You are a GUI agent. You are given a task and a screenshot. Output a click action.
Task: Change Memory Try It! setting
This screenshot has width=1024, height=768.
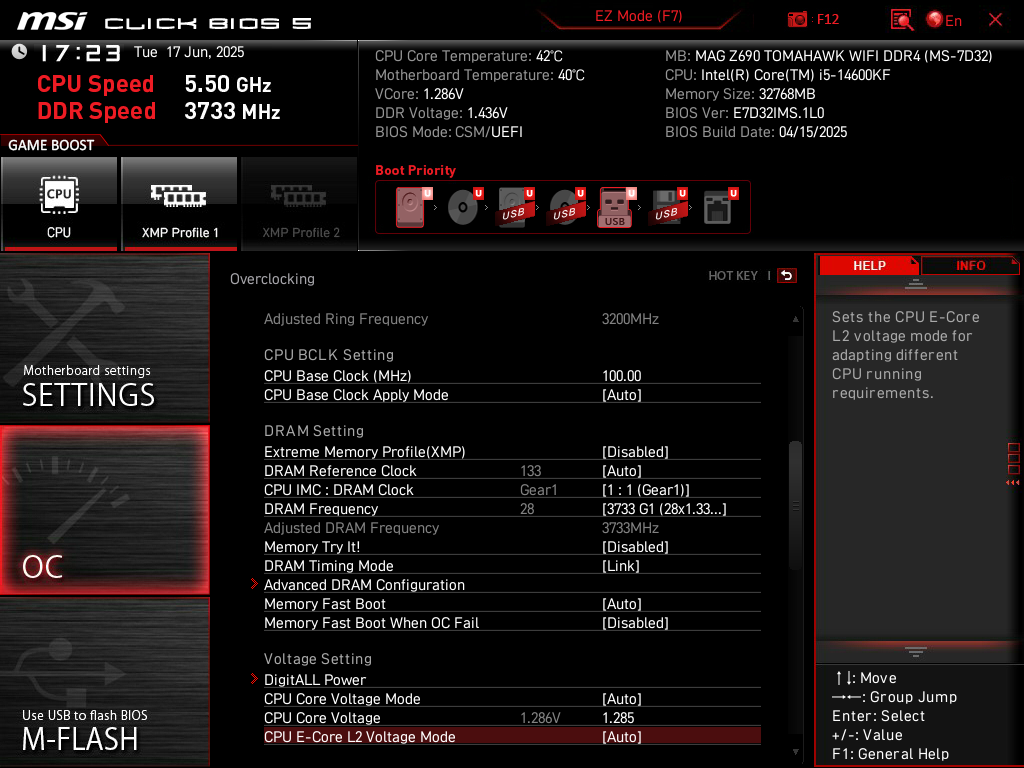click(x=512, y=547)
